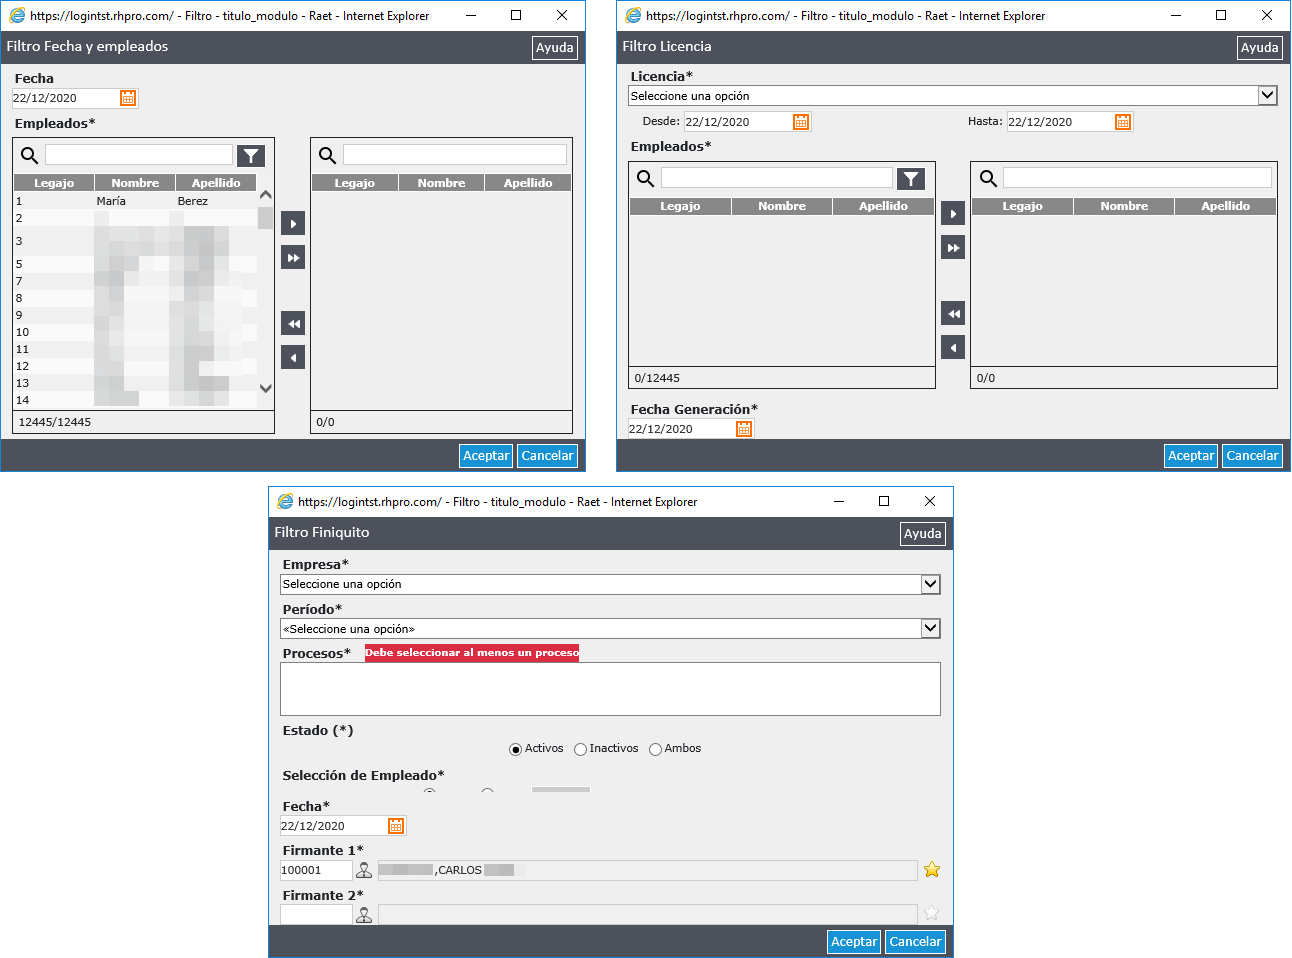
Task: Click Ayuda in the Filtro Finiquito window
Action: click(x=922, y=533)
